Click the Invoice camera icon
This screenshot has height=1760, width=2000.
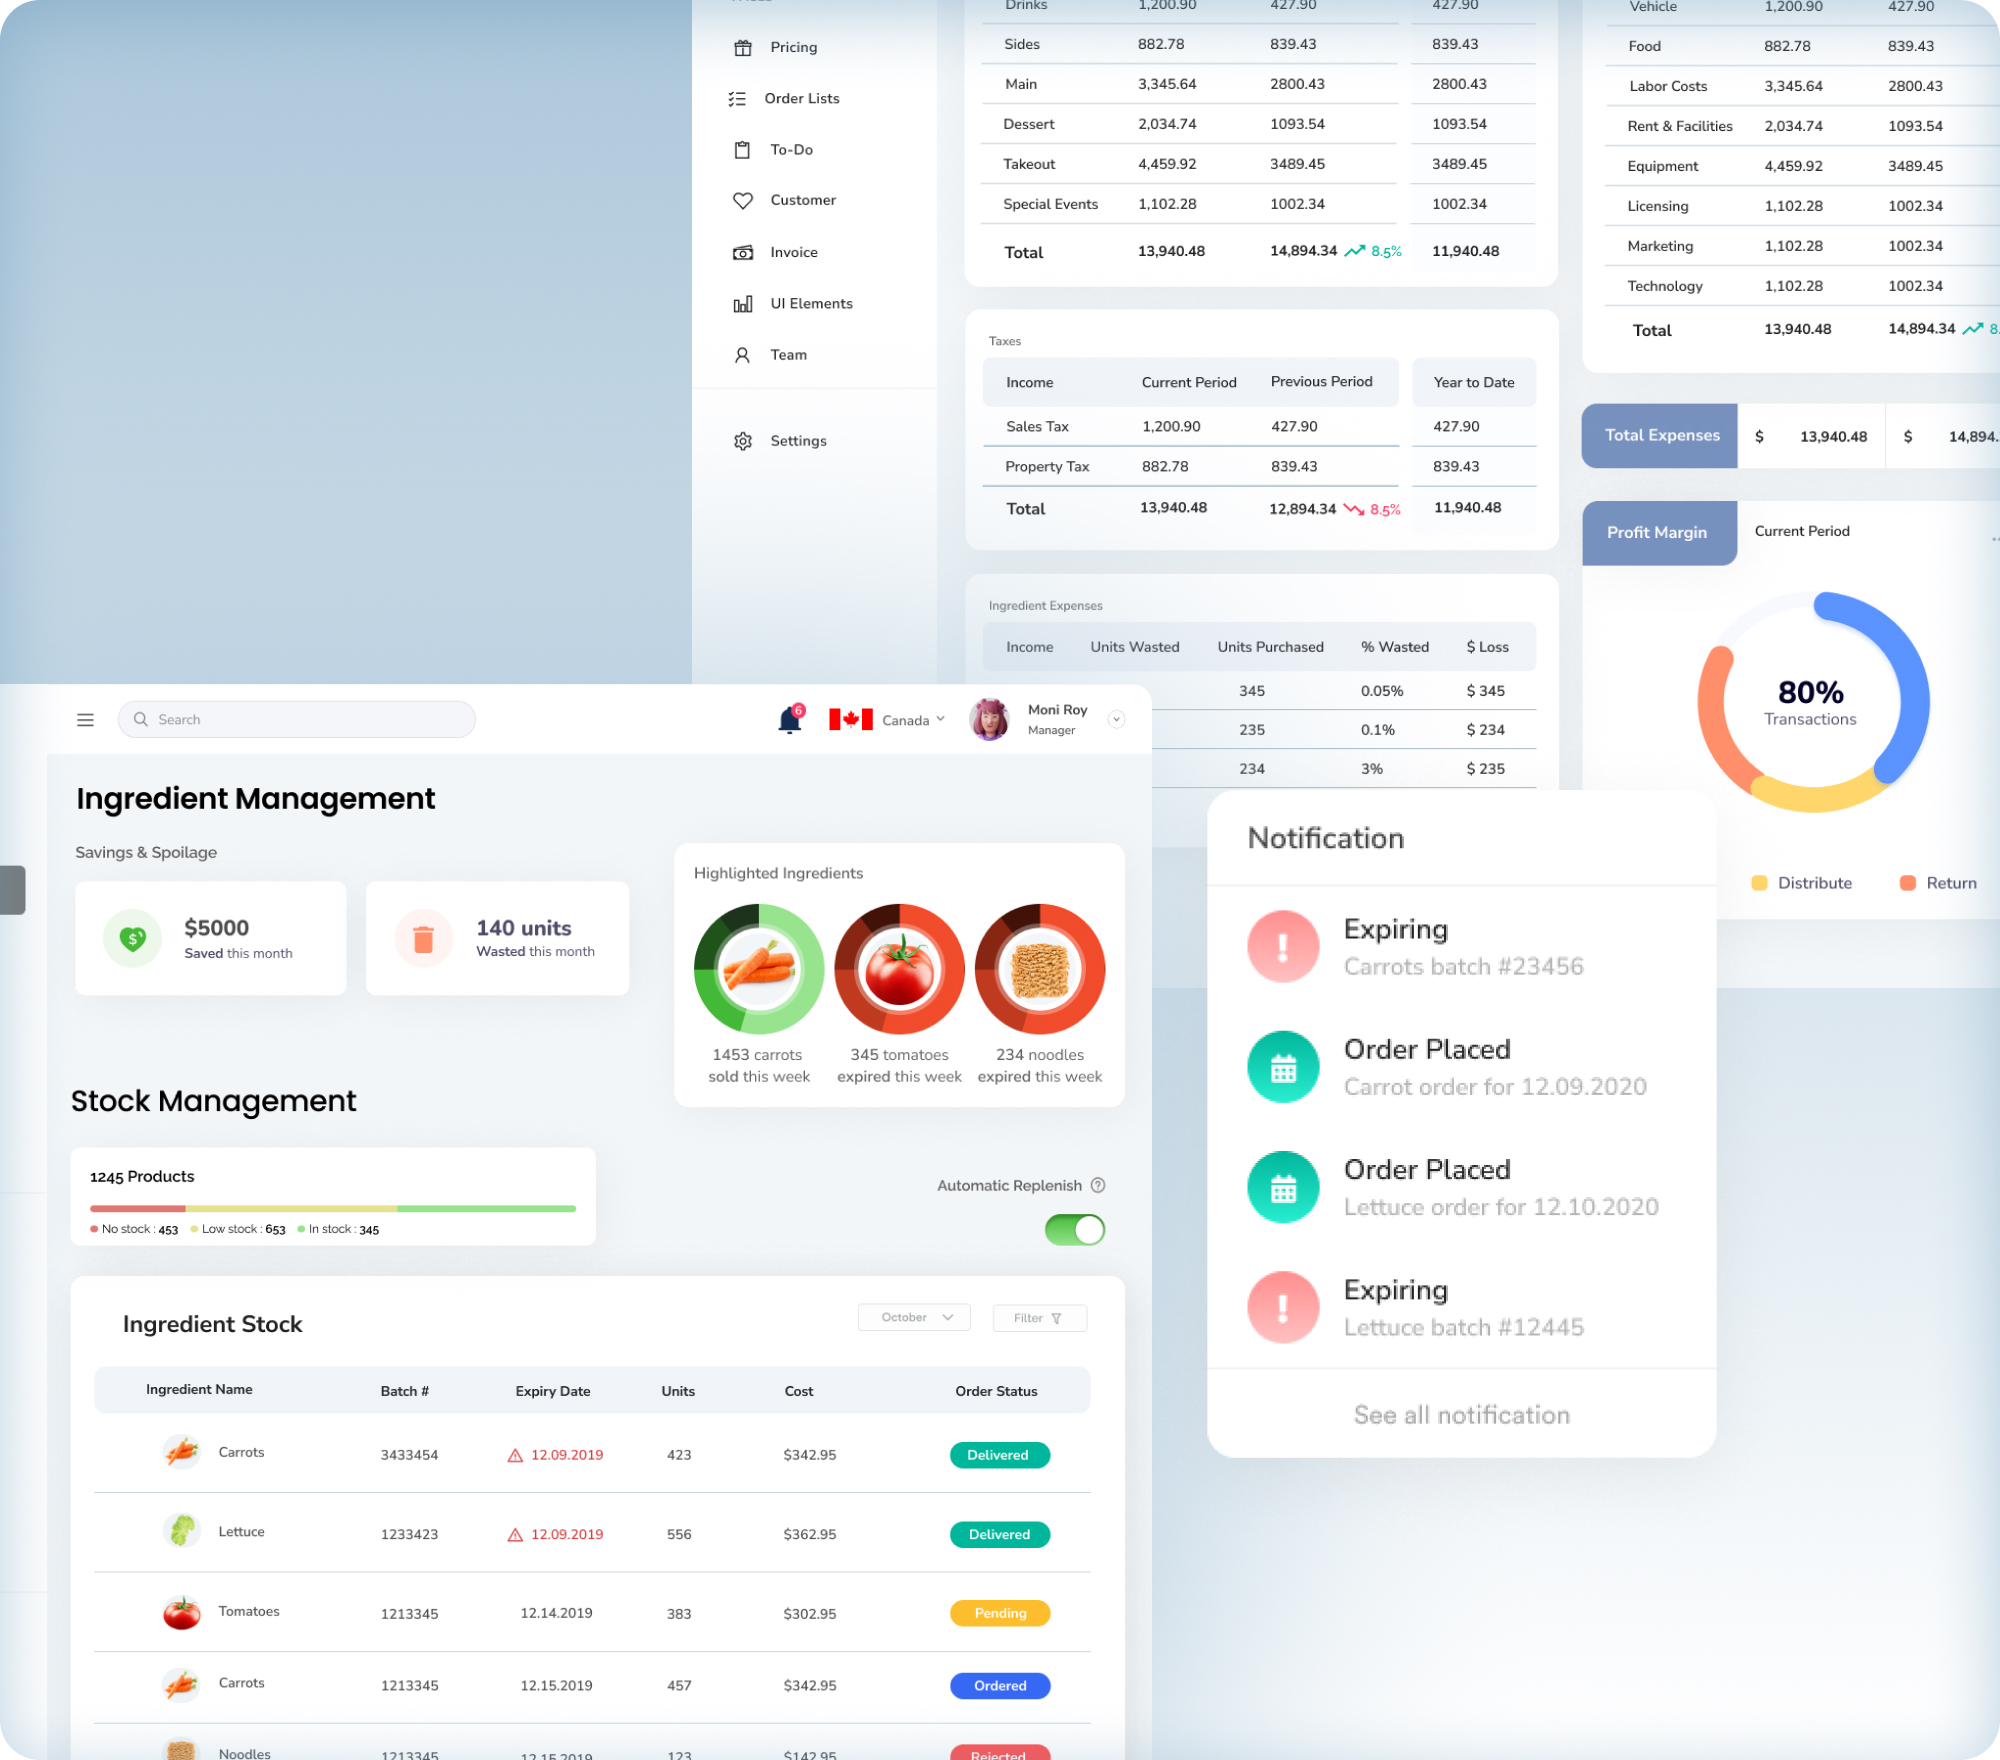coord(742,252)
